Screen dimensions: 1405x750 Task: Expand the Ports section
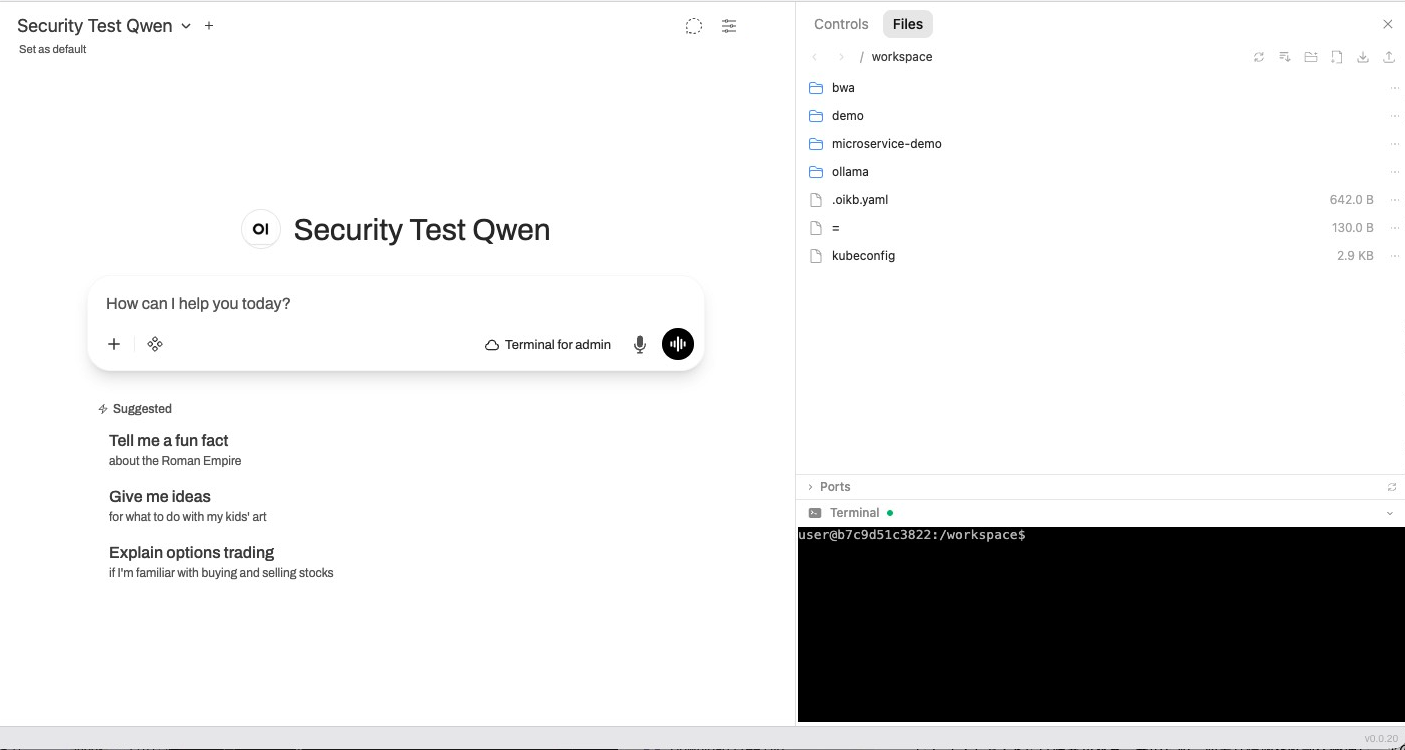(829, 487)
